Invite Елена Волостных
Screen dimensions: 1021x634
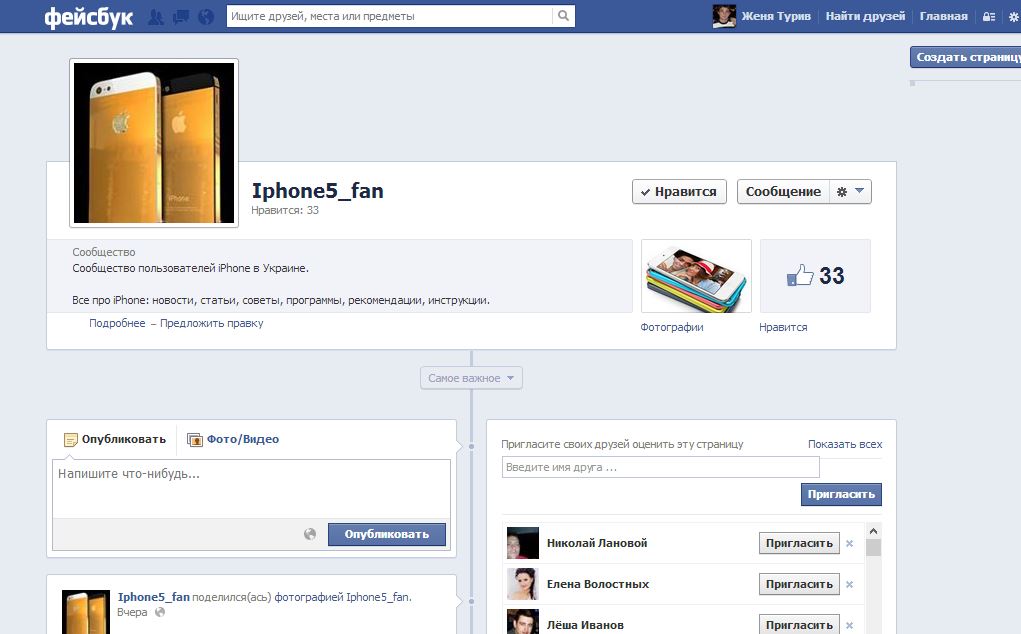click(x=799, y=585)
